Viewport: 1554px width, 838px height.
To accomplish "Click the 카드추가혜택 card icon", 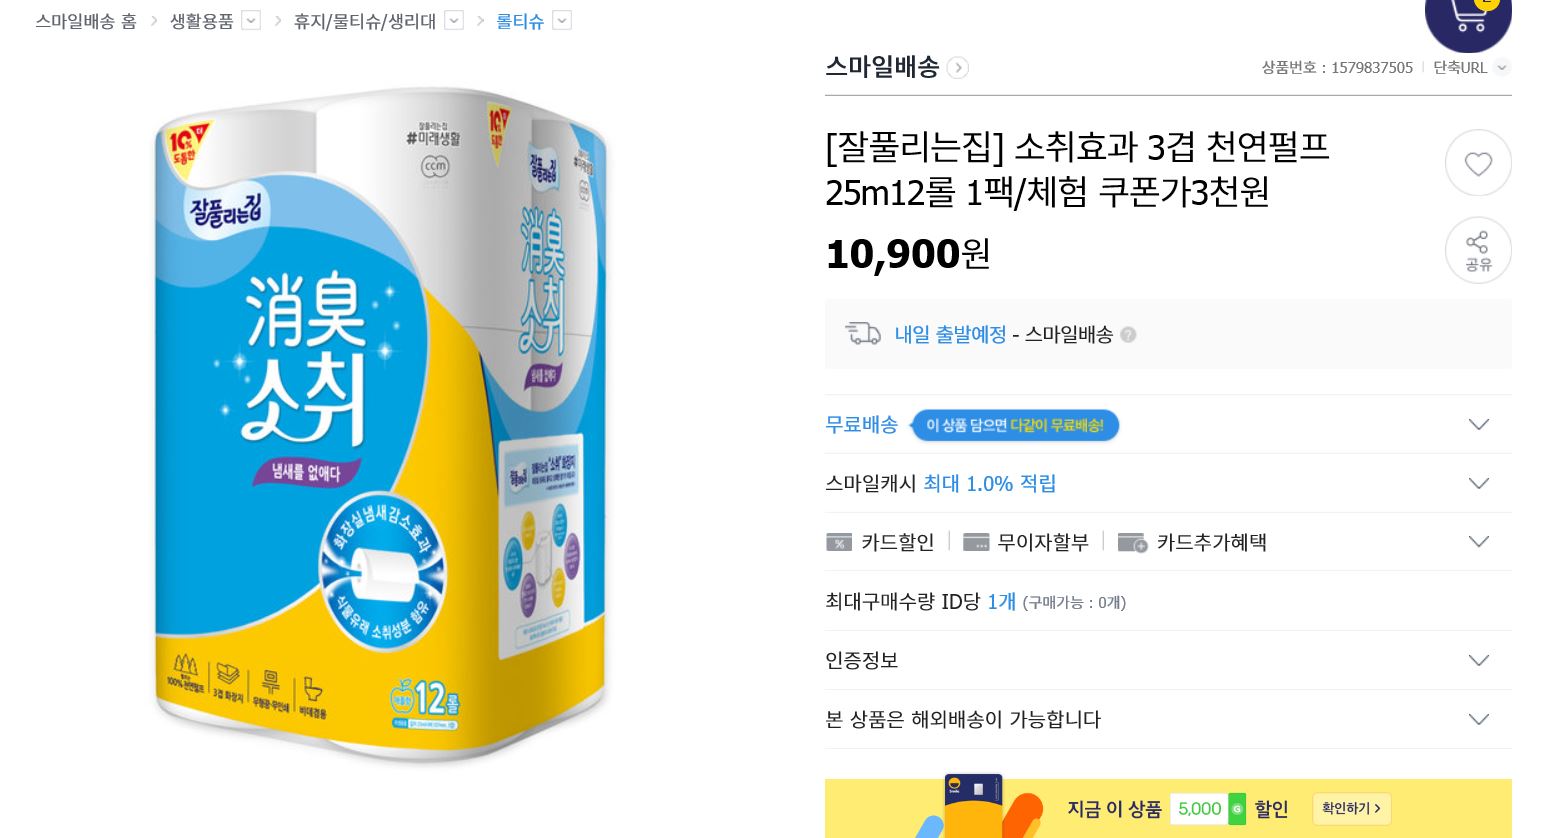I will pos(1132,542).
